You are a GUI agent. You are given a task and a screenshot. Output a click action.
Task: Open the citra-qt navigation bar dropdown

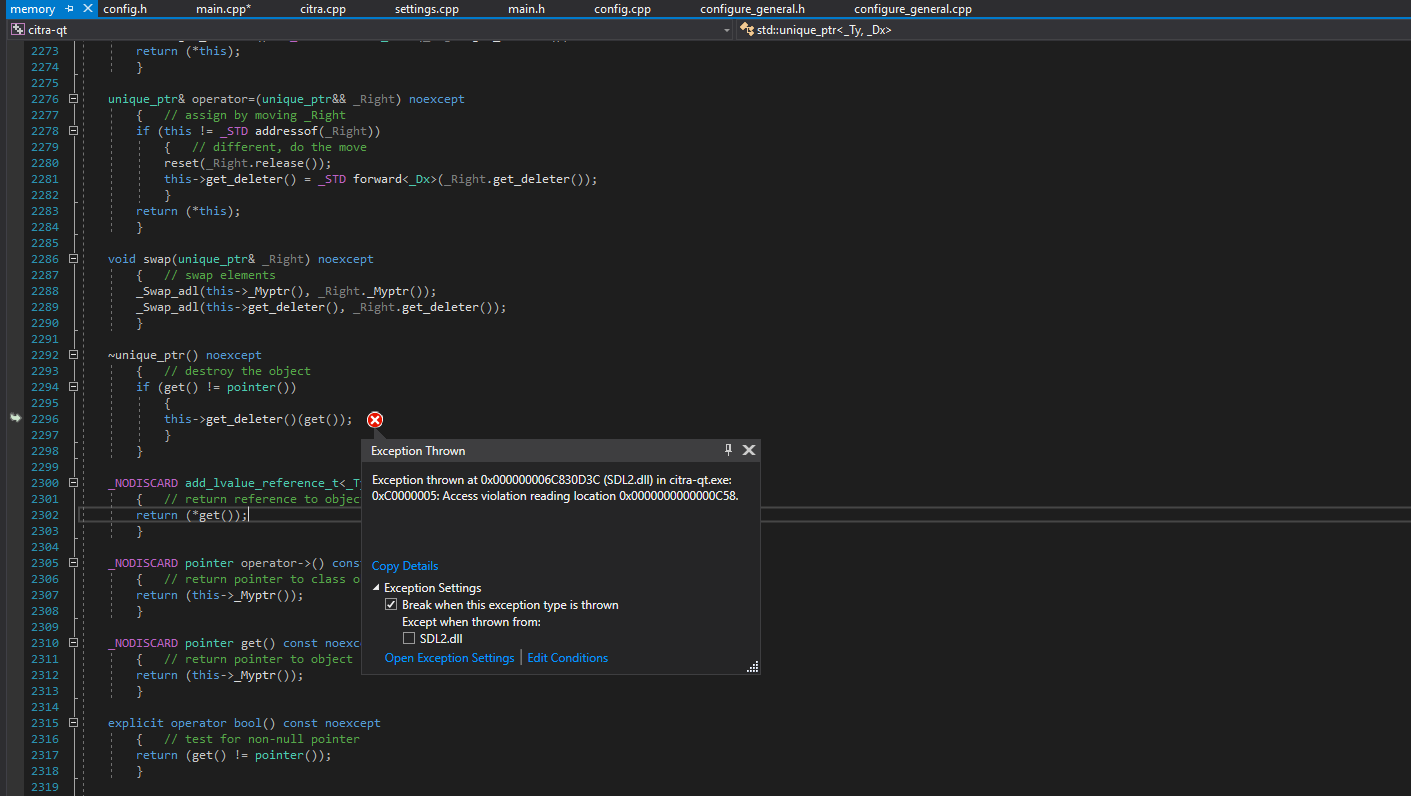coord(727,30)
